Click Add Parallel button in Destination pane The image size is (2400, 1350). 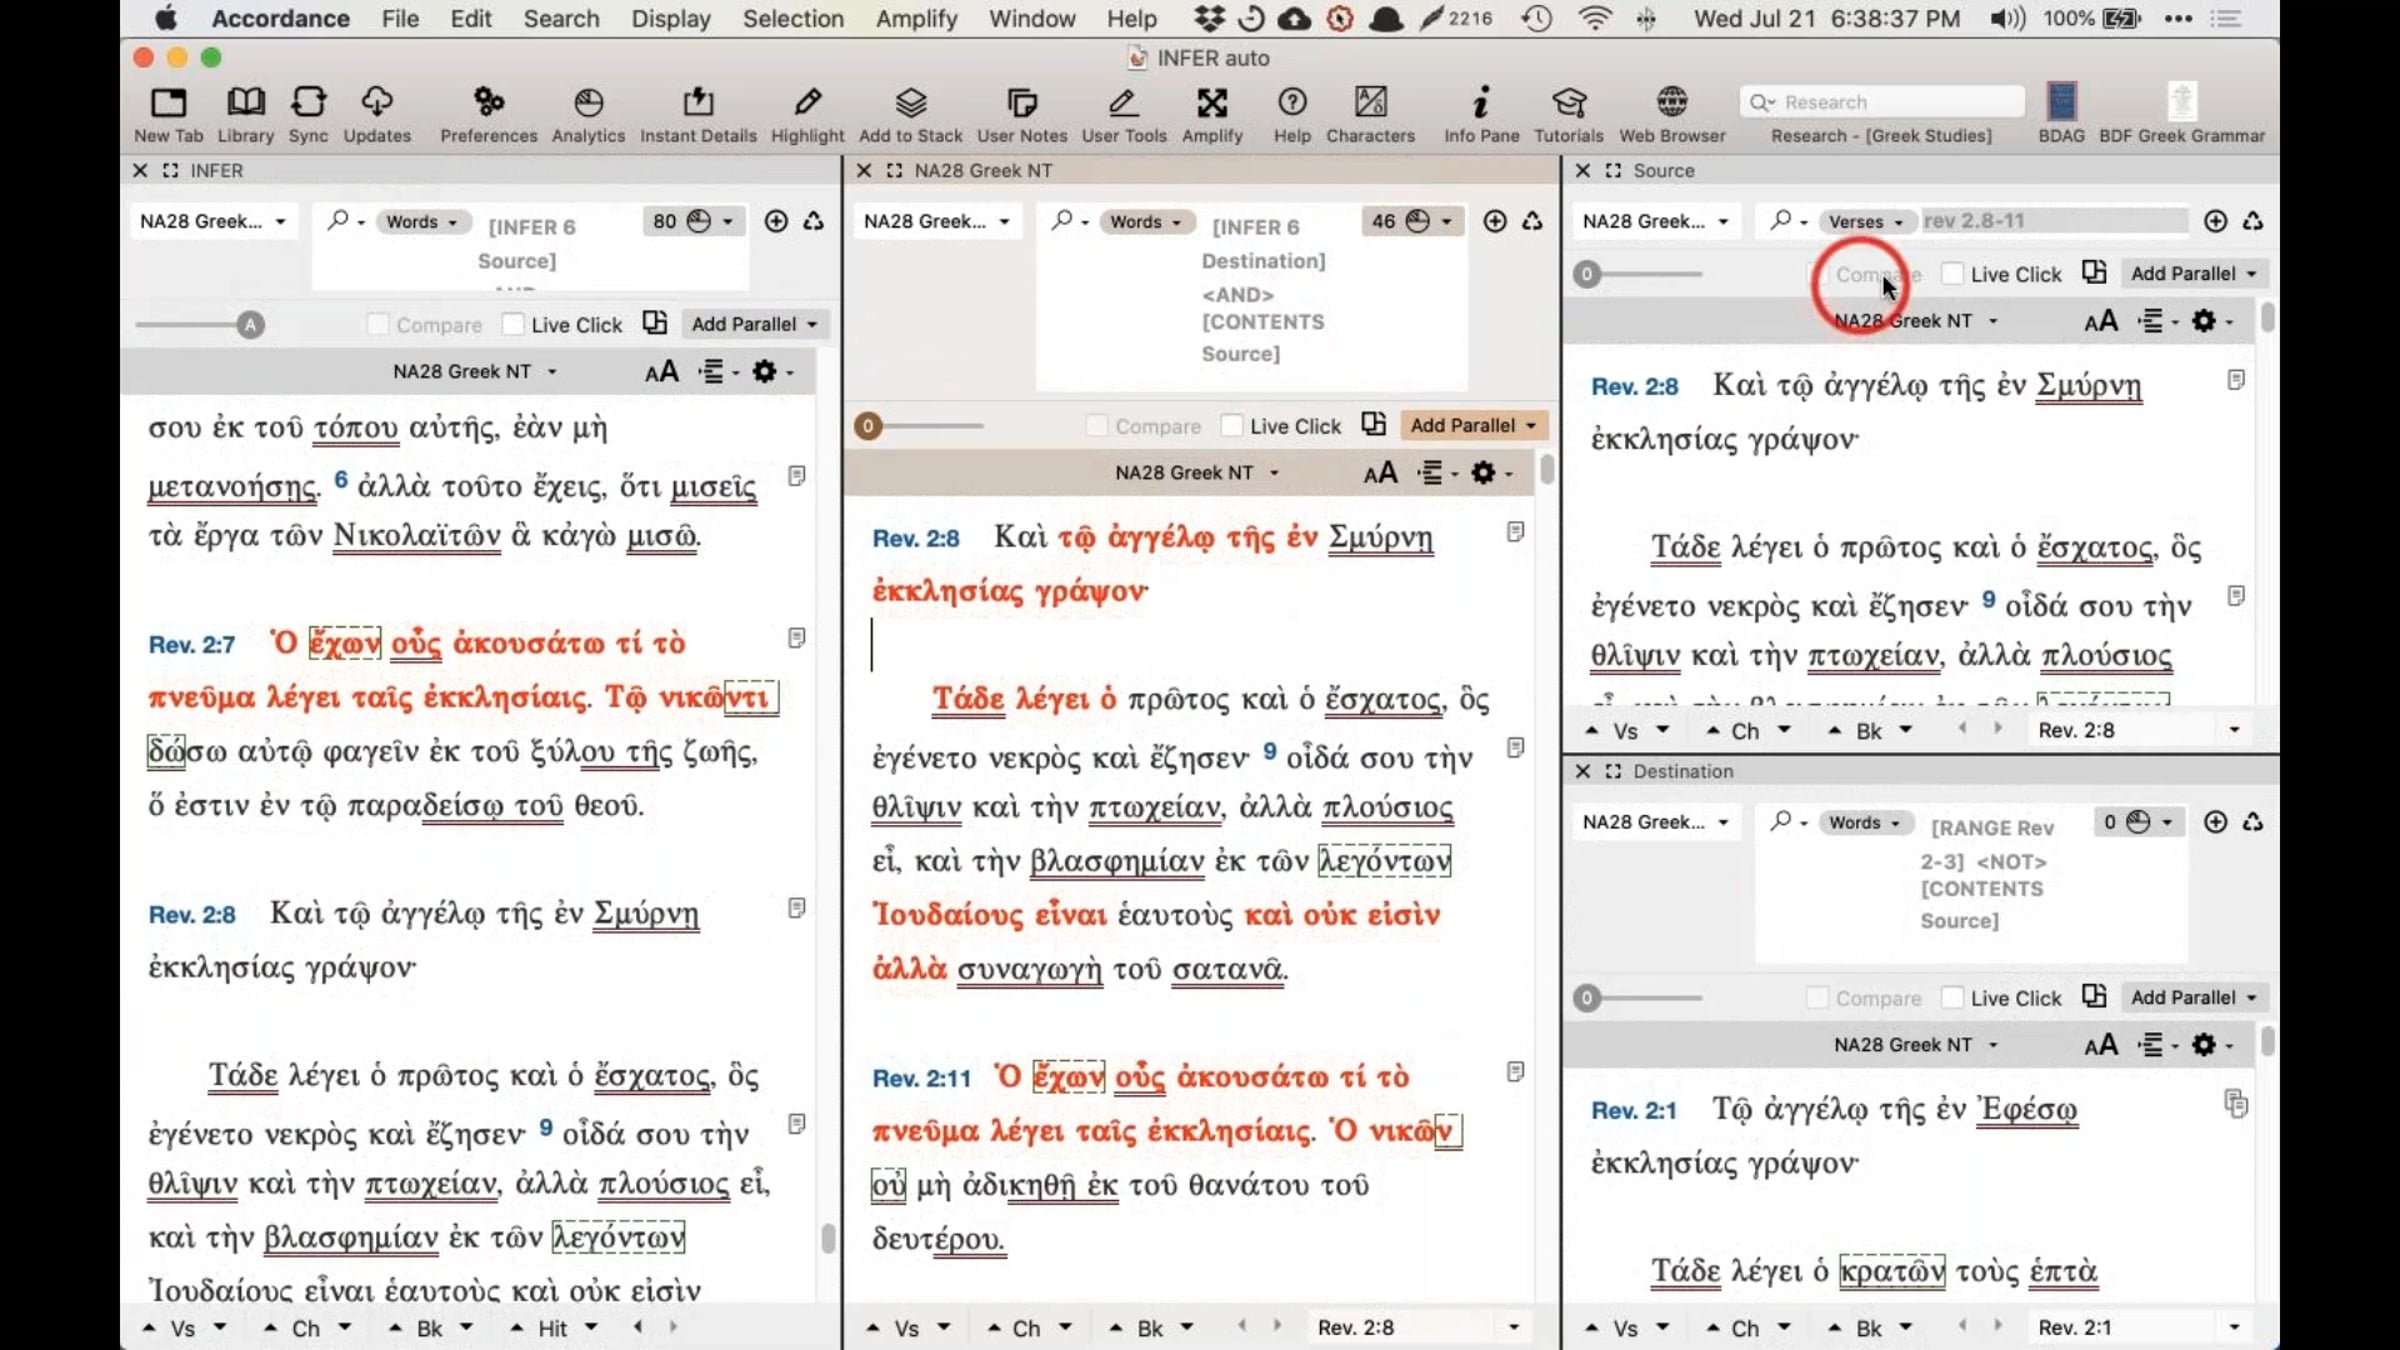pos(2192,998)
